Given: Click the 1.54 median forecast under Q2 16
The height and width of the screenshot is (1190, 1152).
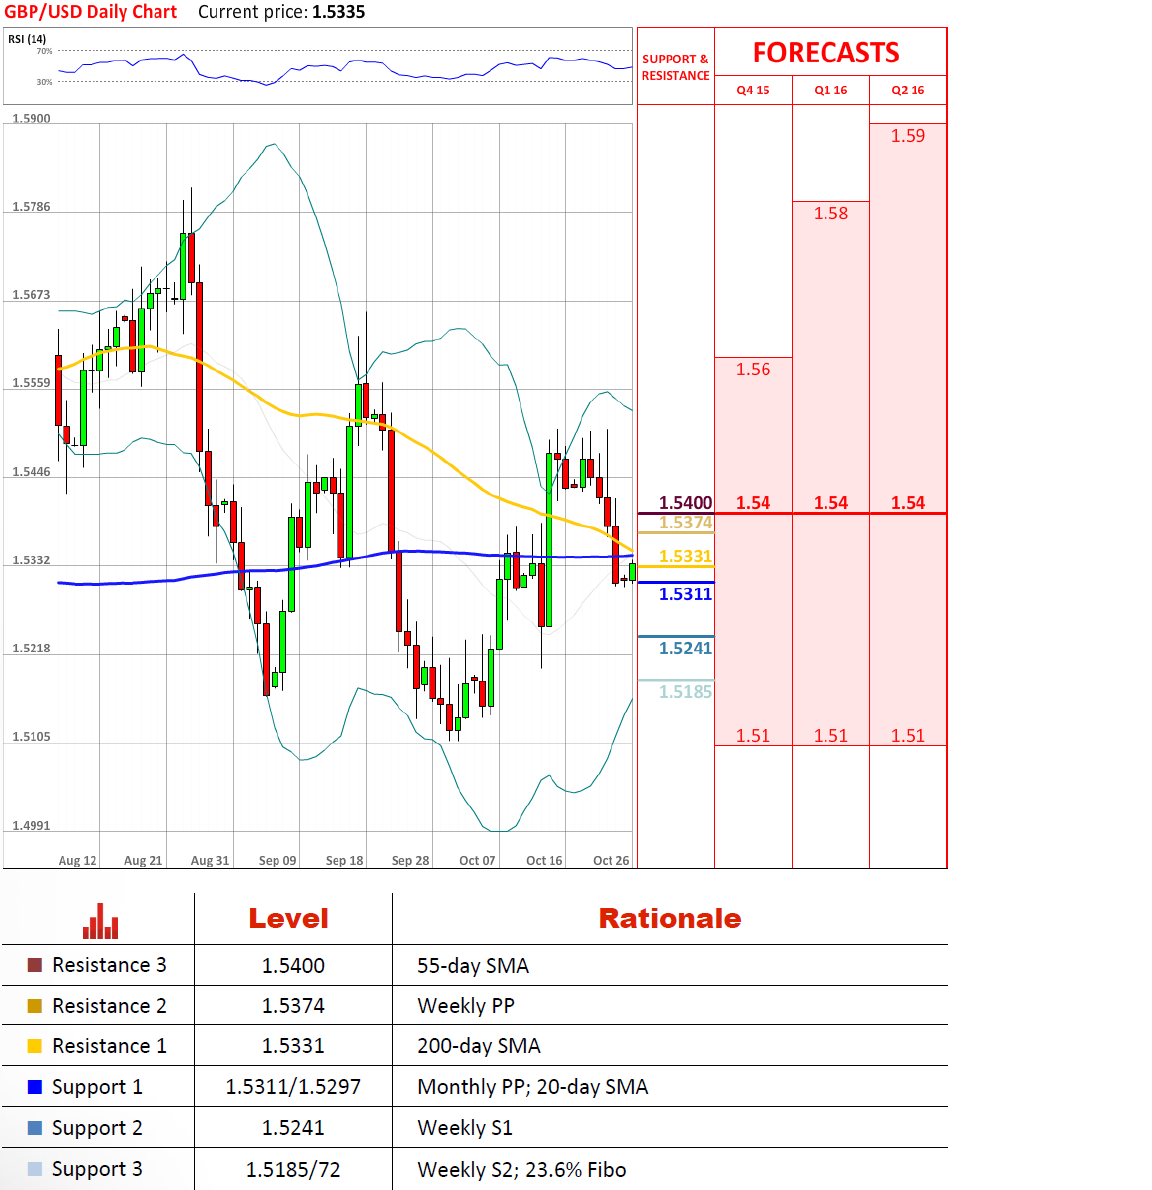Looking at the screenshot, I should click(908, 502).
